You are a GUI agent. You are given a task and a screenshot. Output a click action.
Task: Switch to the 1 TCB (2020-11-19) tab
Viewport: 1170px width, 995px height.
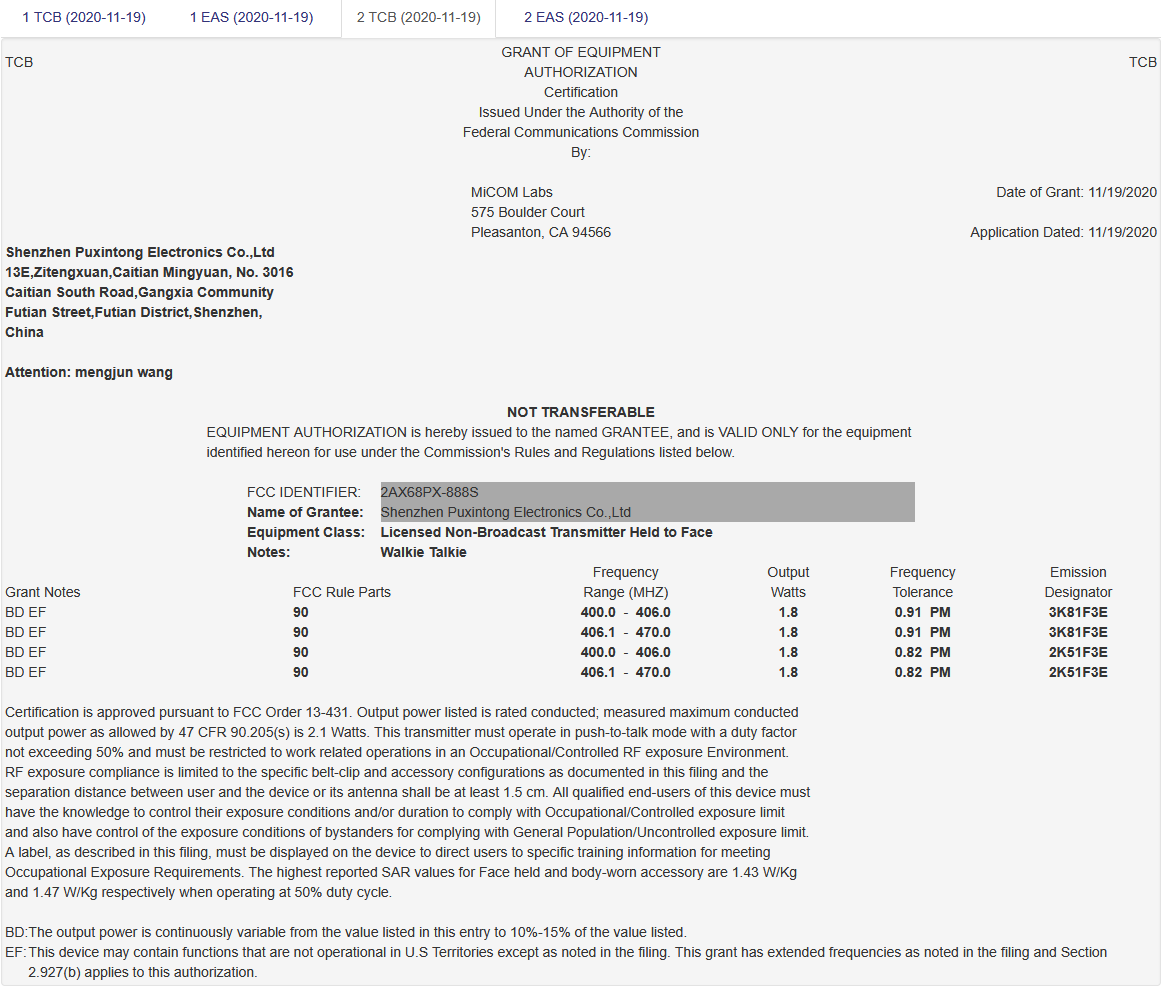pyautogui.click(x=84, y=18)
